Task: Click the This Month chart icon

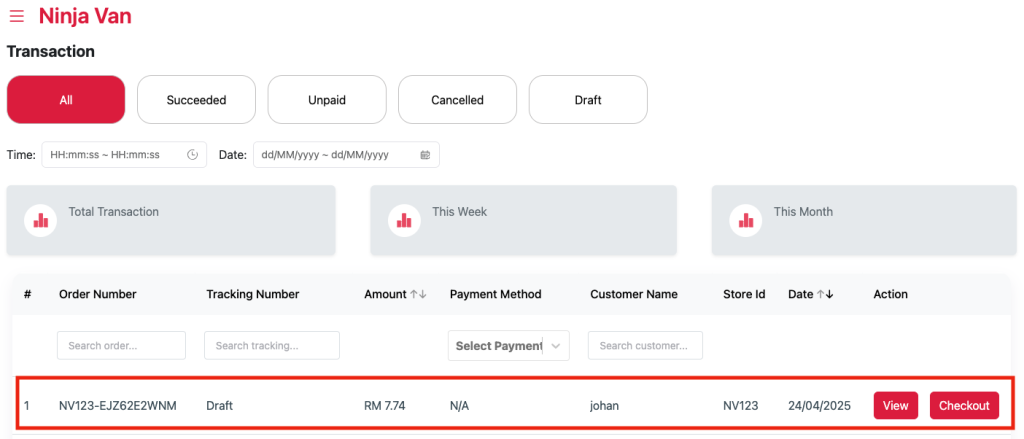Action: (746, 220)
